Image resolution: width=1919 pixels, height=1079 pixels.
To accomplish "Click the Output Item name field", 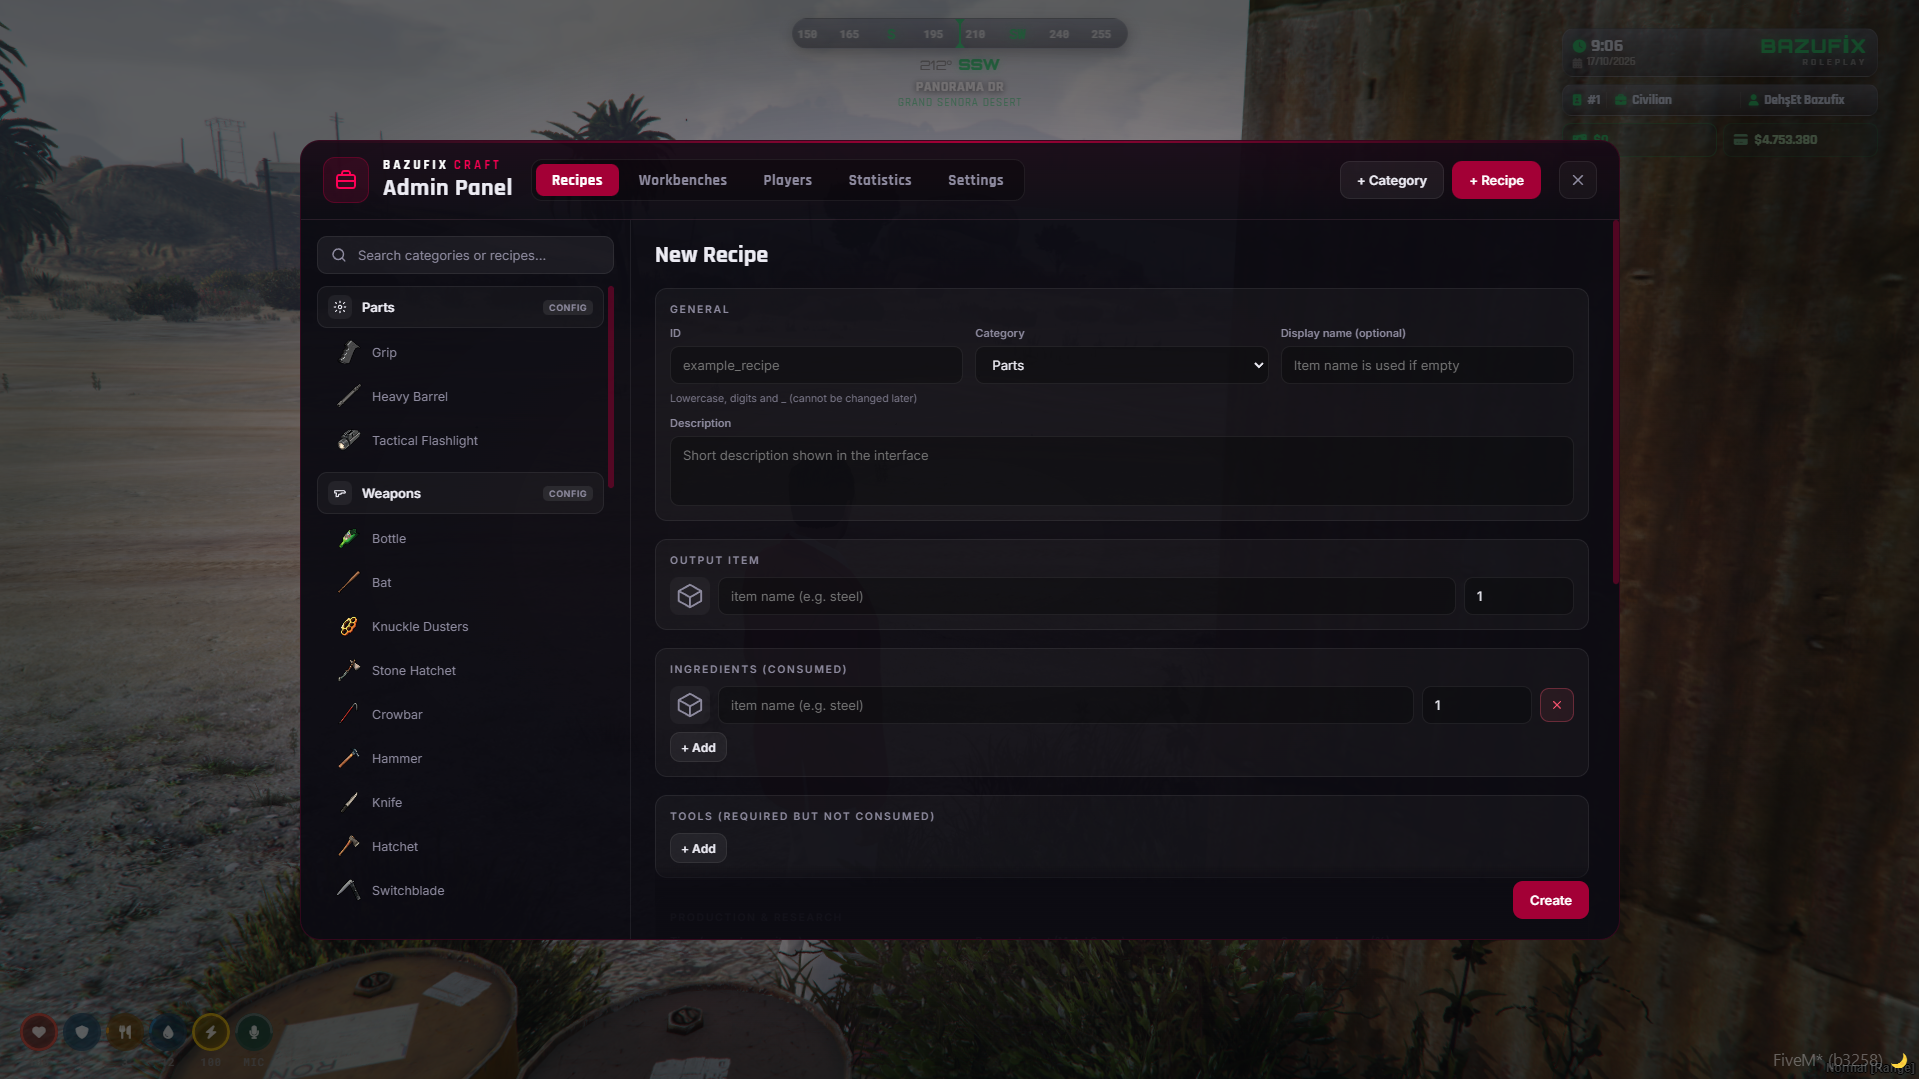I will 1087,596.
